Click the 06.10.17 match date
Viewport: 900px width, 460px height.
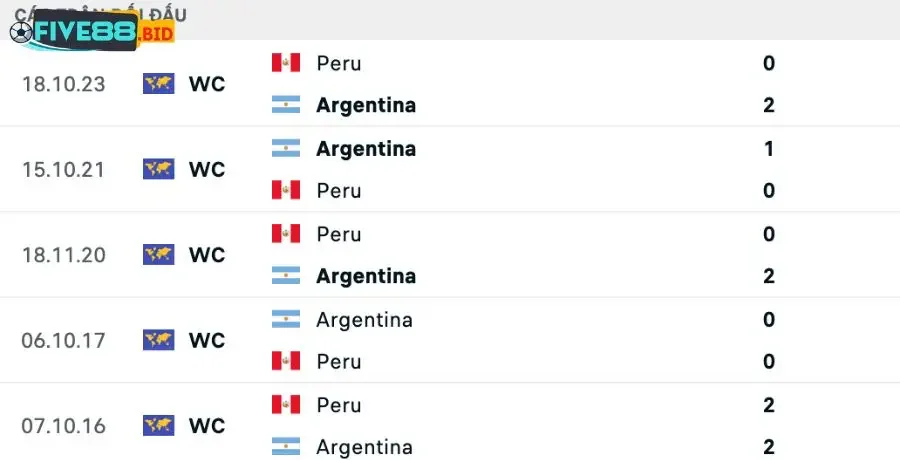(62, 340)
